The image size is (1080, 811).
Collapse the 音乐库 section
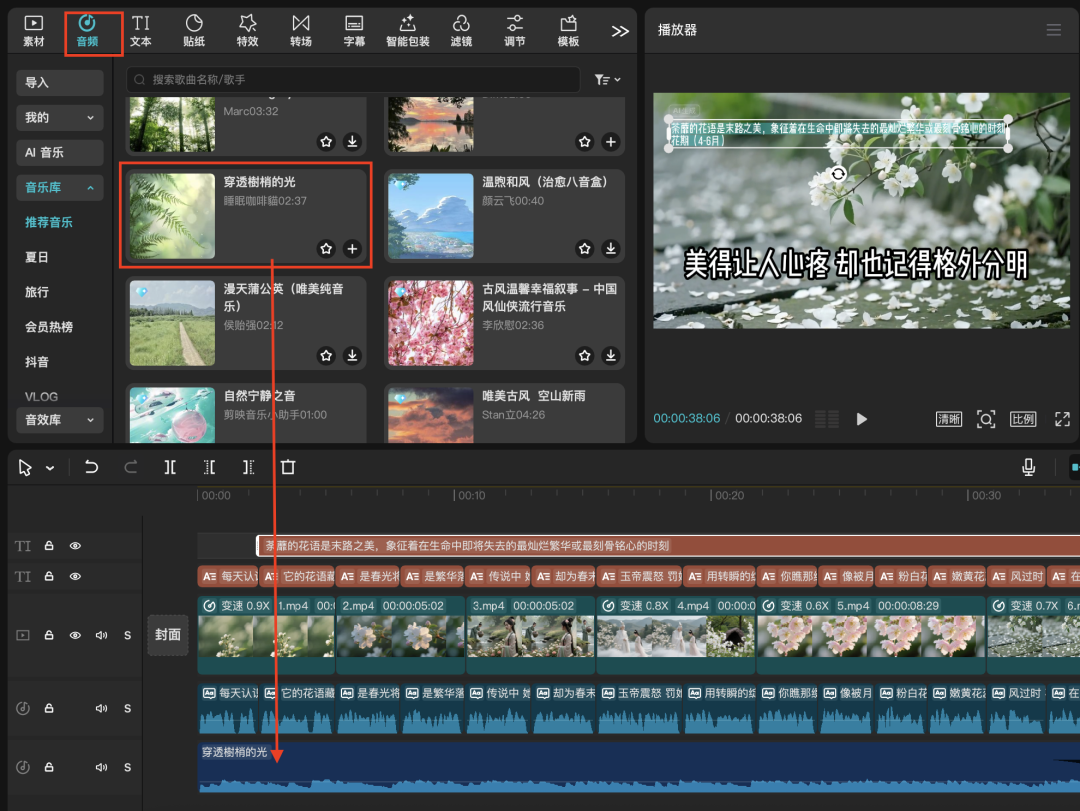60,187
